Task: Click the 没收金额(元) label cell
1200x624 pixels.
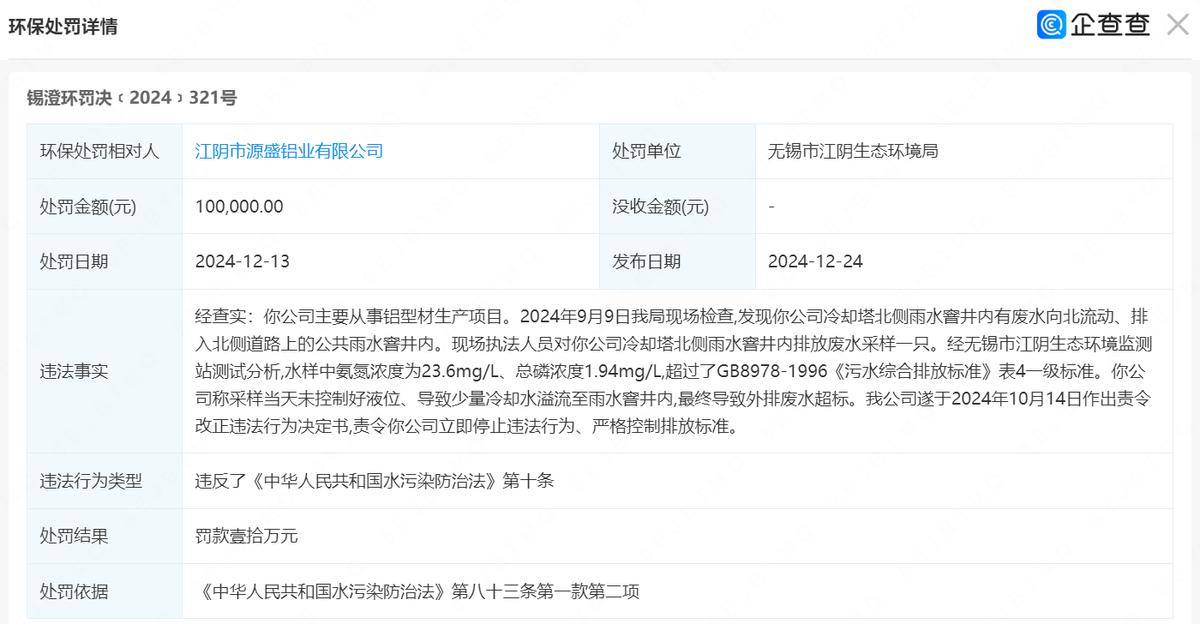Action: [677, 207]
